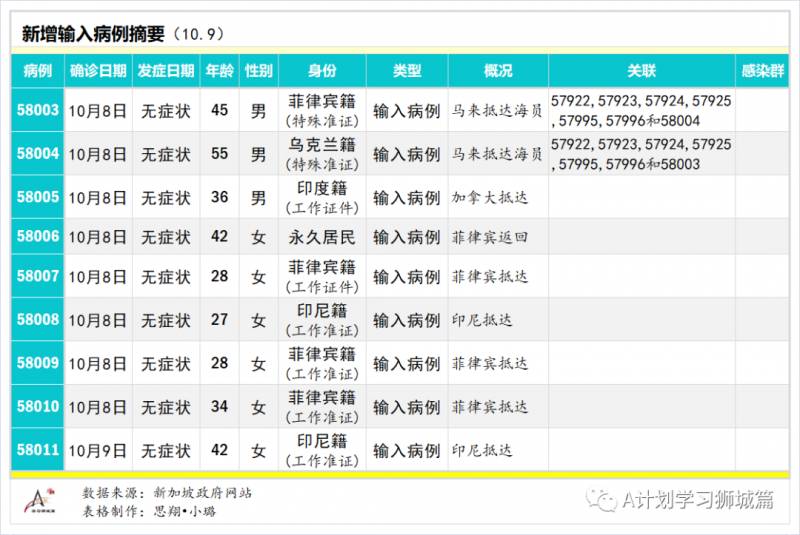Click 输入病例 type in row 58011

[x=407, y=450]
